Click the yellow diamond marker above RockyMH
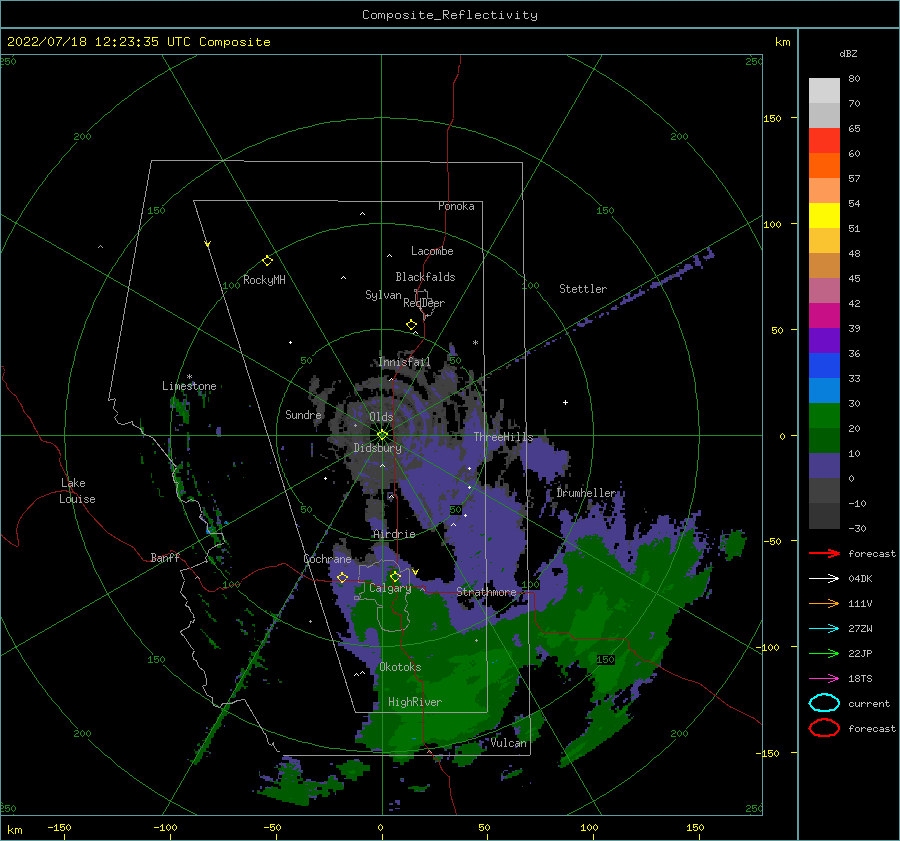Viewport: 900px width, 841px height. coord(267,261)
